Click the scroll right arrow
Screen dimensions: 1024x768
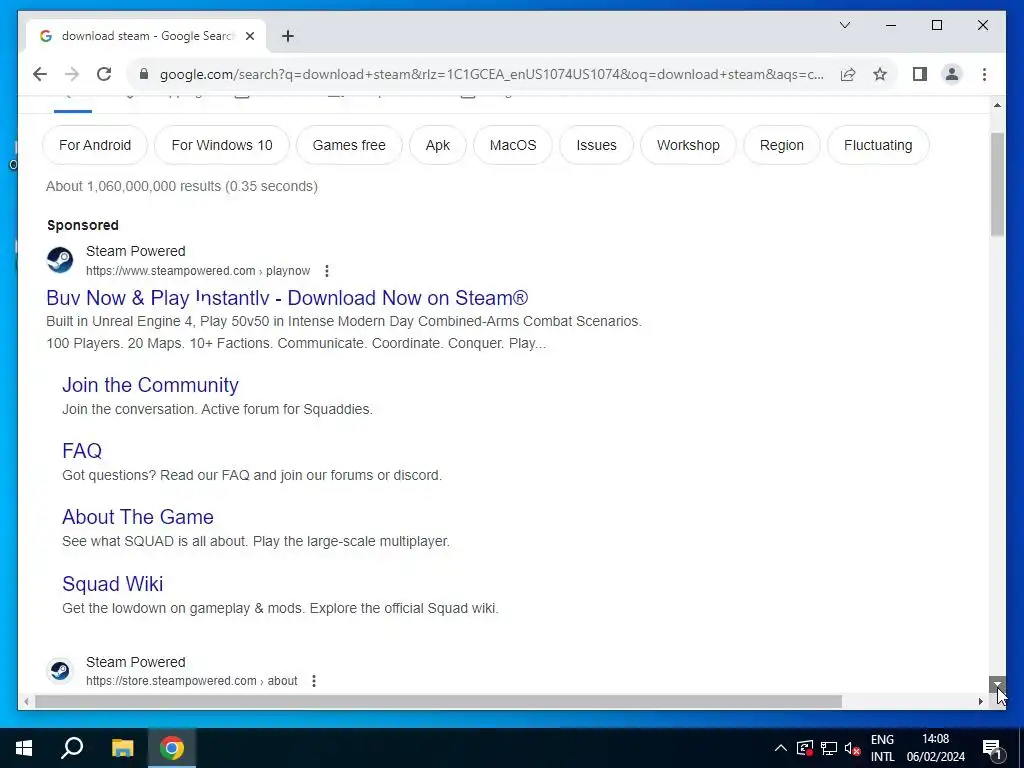(980, 702)
